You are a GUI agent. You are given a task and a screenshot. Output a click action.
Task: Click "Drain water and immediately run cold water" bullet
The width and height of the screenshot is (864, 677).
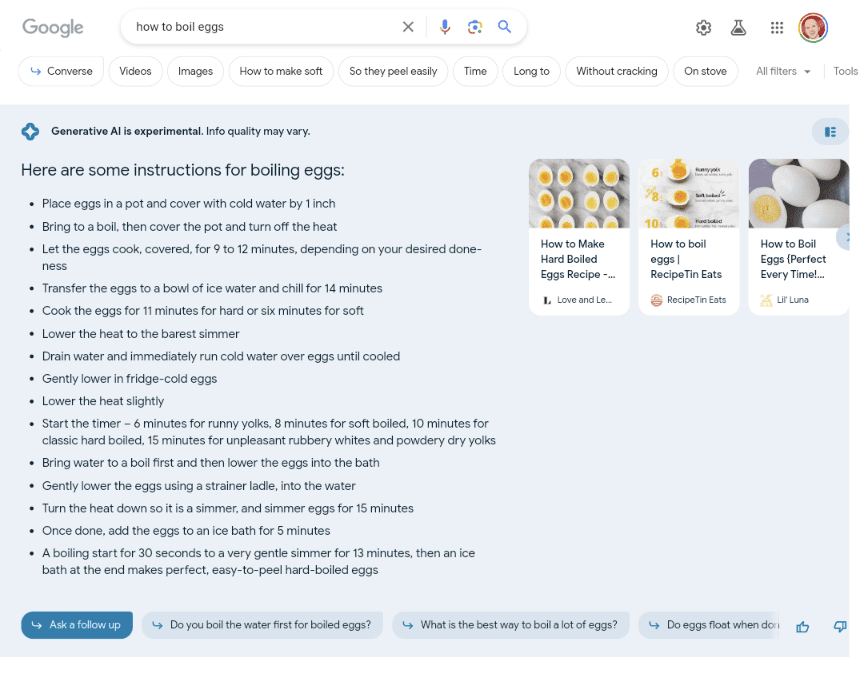click(x=221, y=357)
